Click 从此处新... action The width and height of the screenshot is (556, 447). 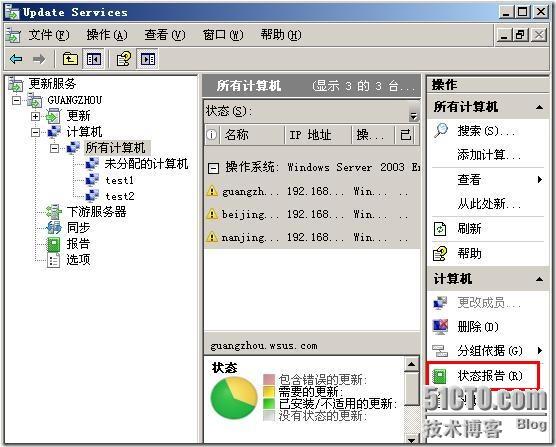(489, 204)
